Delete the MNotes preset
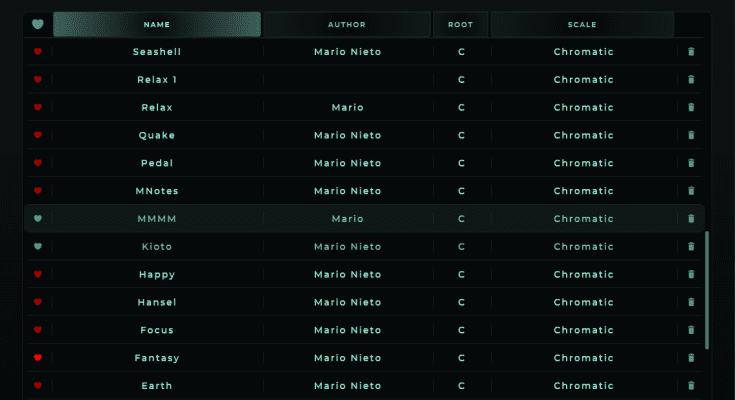Viewport: 735px width, 400px height. (691, 191)
